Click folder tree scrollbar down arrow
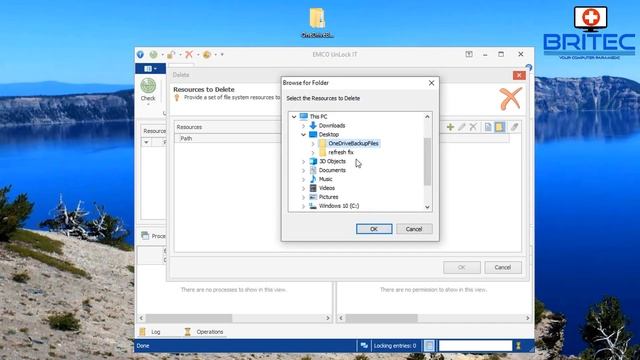Screen dimensions: 640x360 pos(427,207)
